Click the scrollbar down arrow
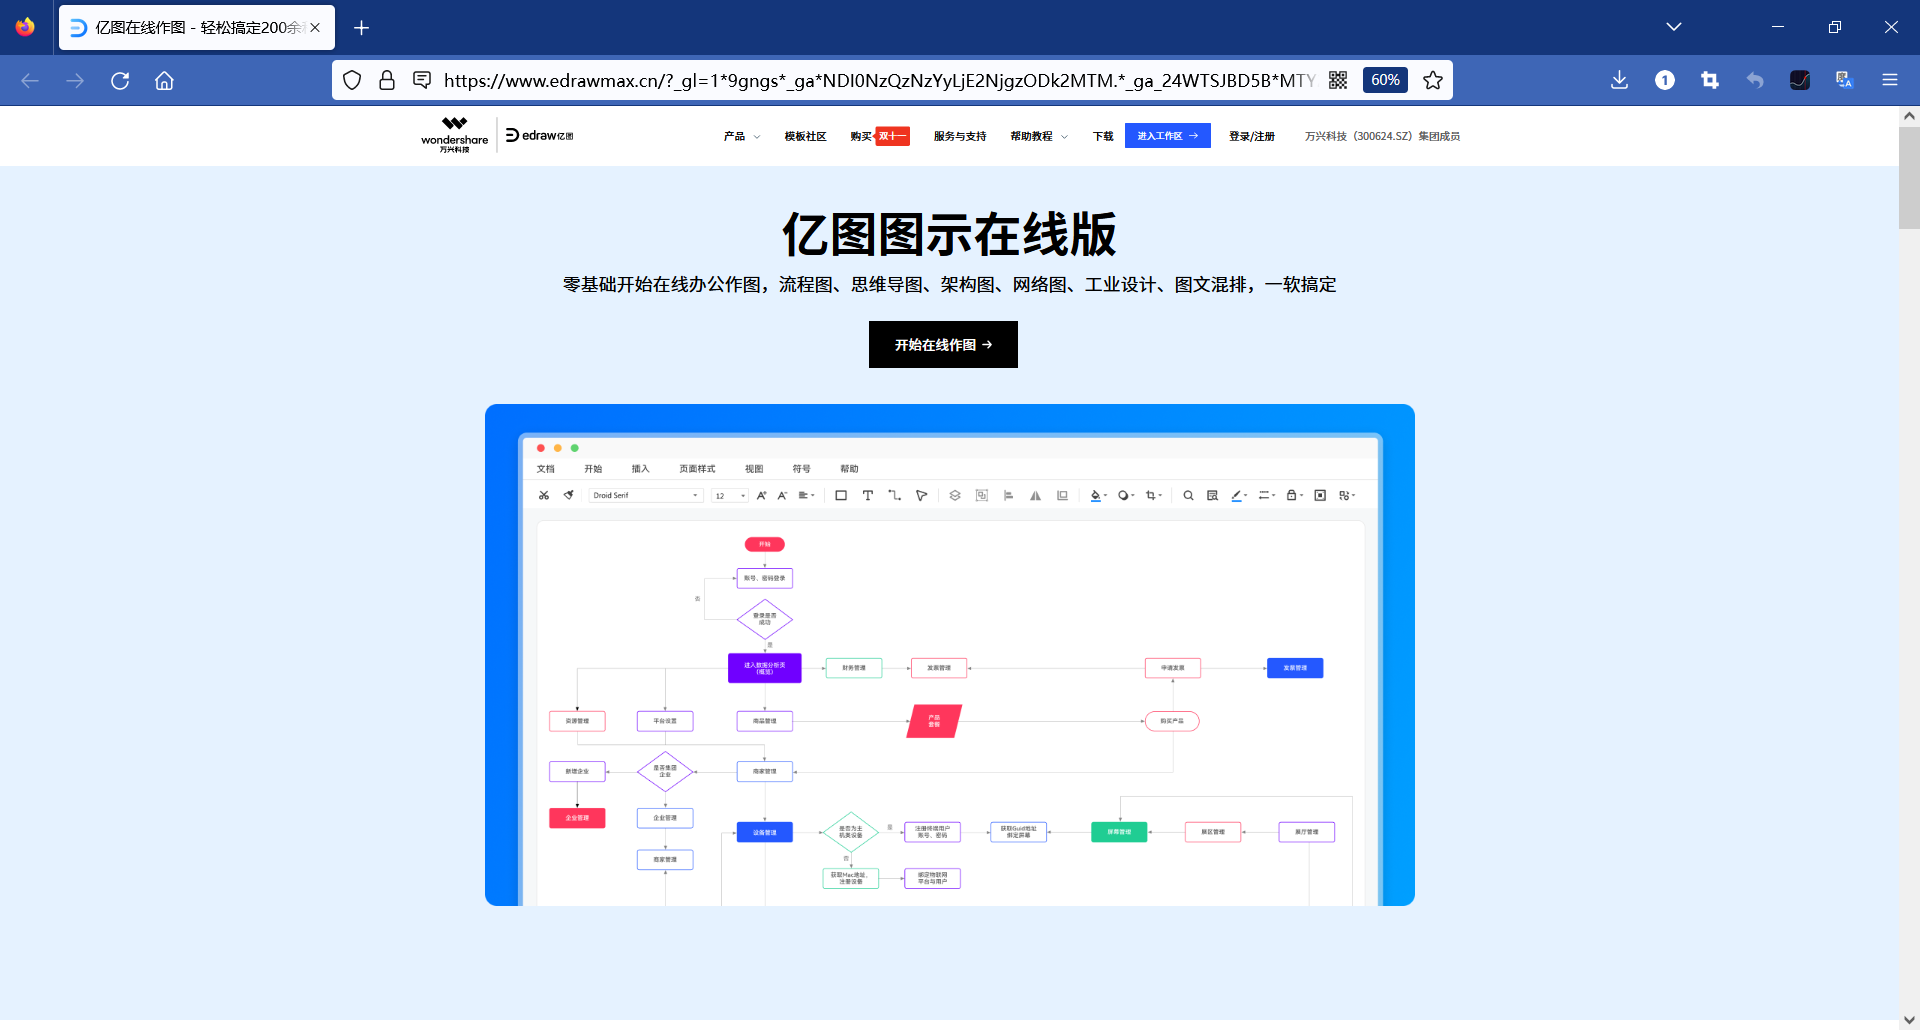This screenshot has width=1920, height=1030. tap(1909, 1020)
